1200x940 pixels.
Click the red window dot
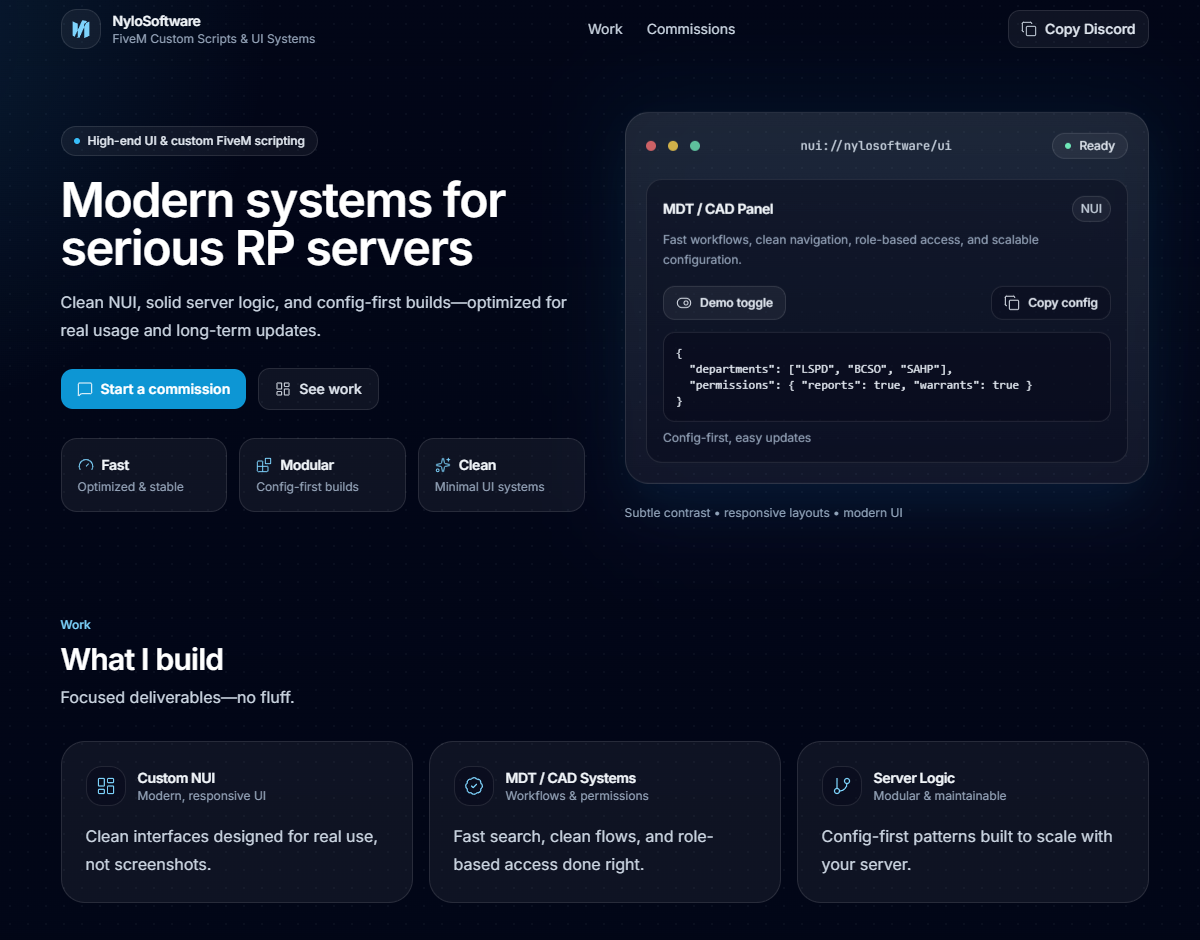point(651,146)
